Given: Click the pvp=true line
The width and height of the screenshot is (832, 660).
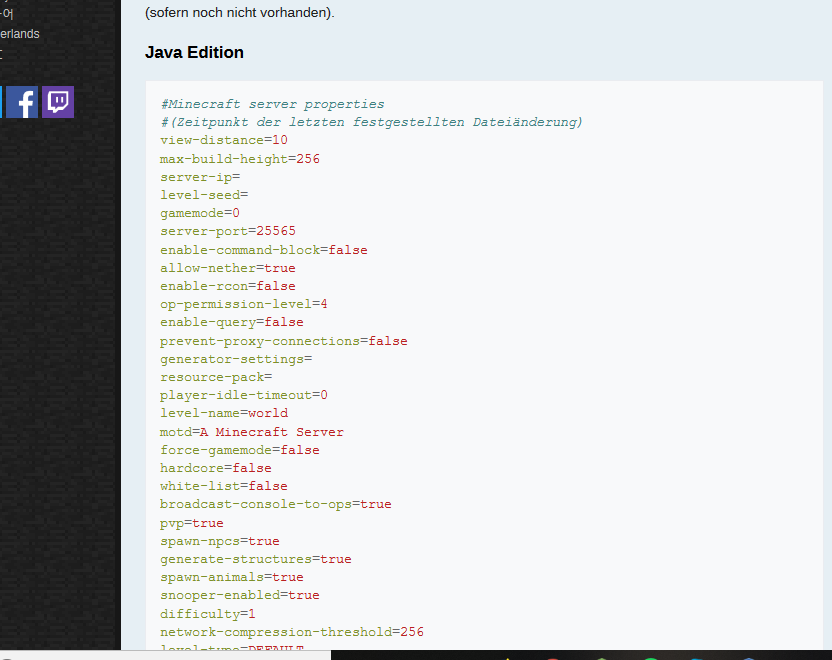Looking at the screenshot, I should coord(192,524).
